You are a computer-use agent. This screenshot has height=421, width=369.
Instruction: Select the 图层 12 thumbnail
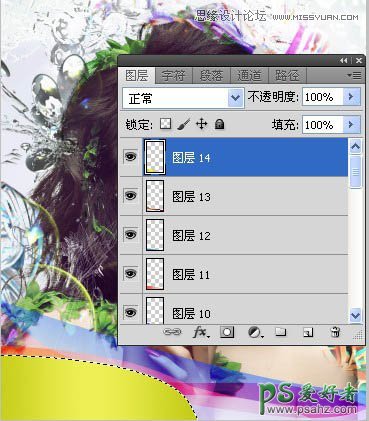(x=155, y=235)
